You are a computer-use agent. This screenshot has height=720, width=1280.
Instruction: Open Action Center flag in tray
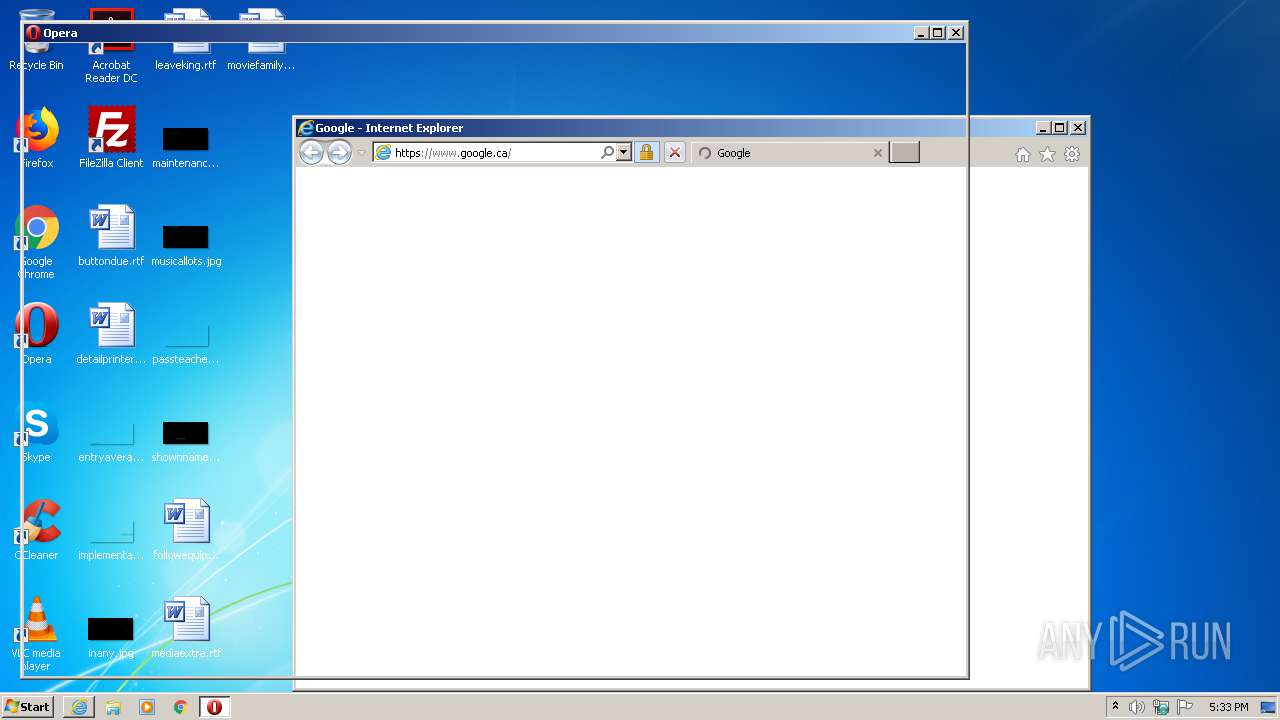point(1185,707)
